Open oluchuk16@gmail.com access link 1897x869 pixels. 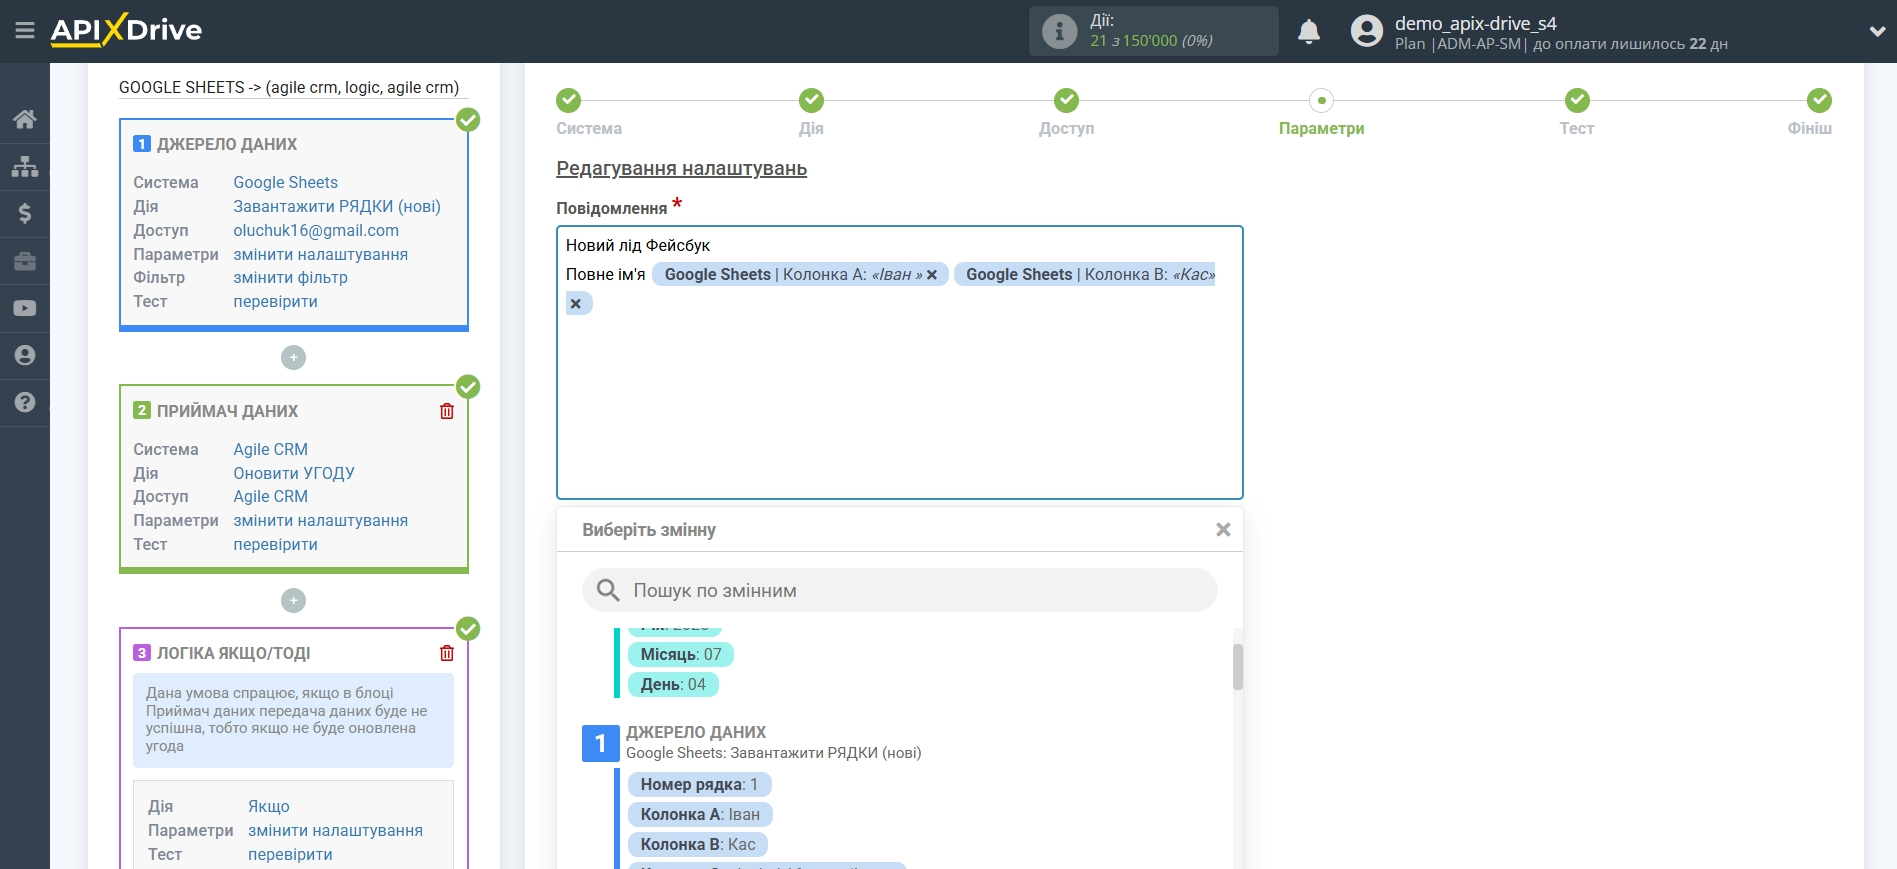pos(316,230)
